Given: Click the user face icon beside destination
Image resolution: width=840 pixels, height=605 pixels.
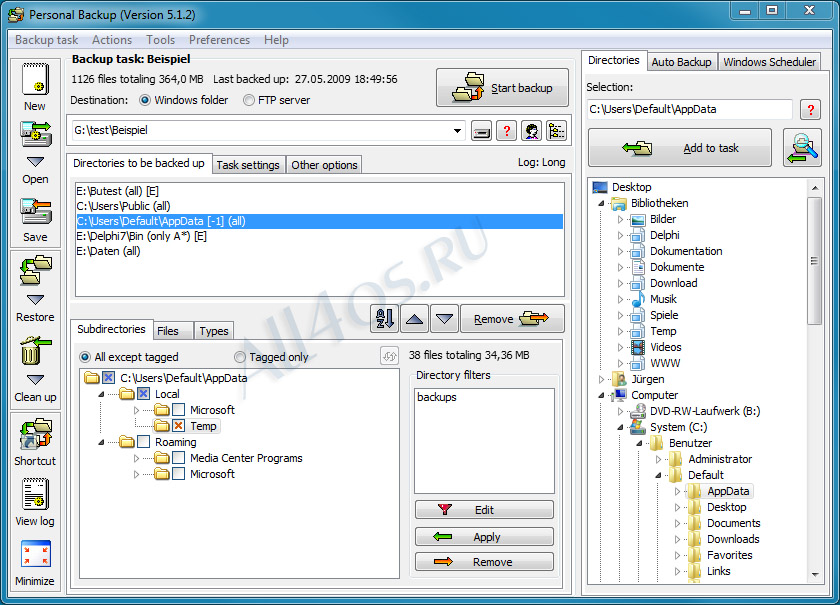Looking at the screenshot, I should (x=531, y=131).
